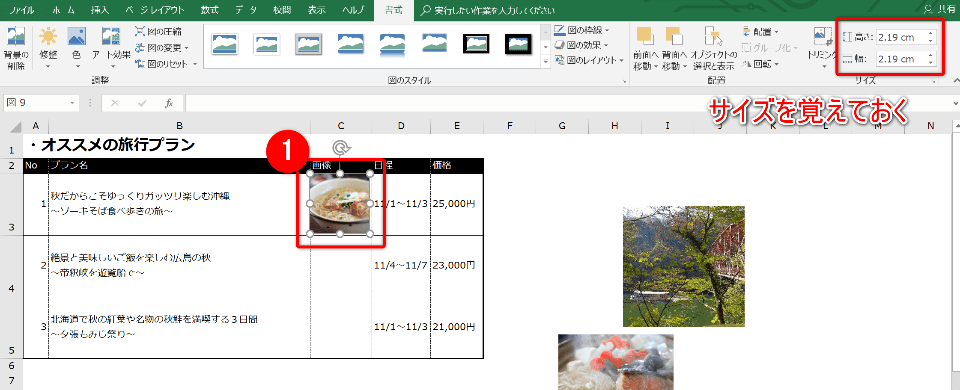Open the size group dialog launcher

(934, 81)
